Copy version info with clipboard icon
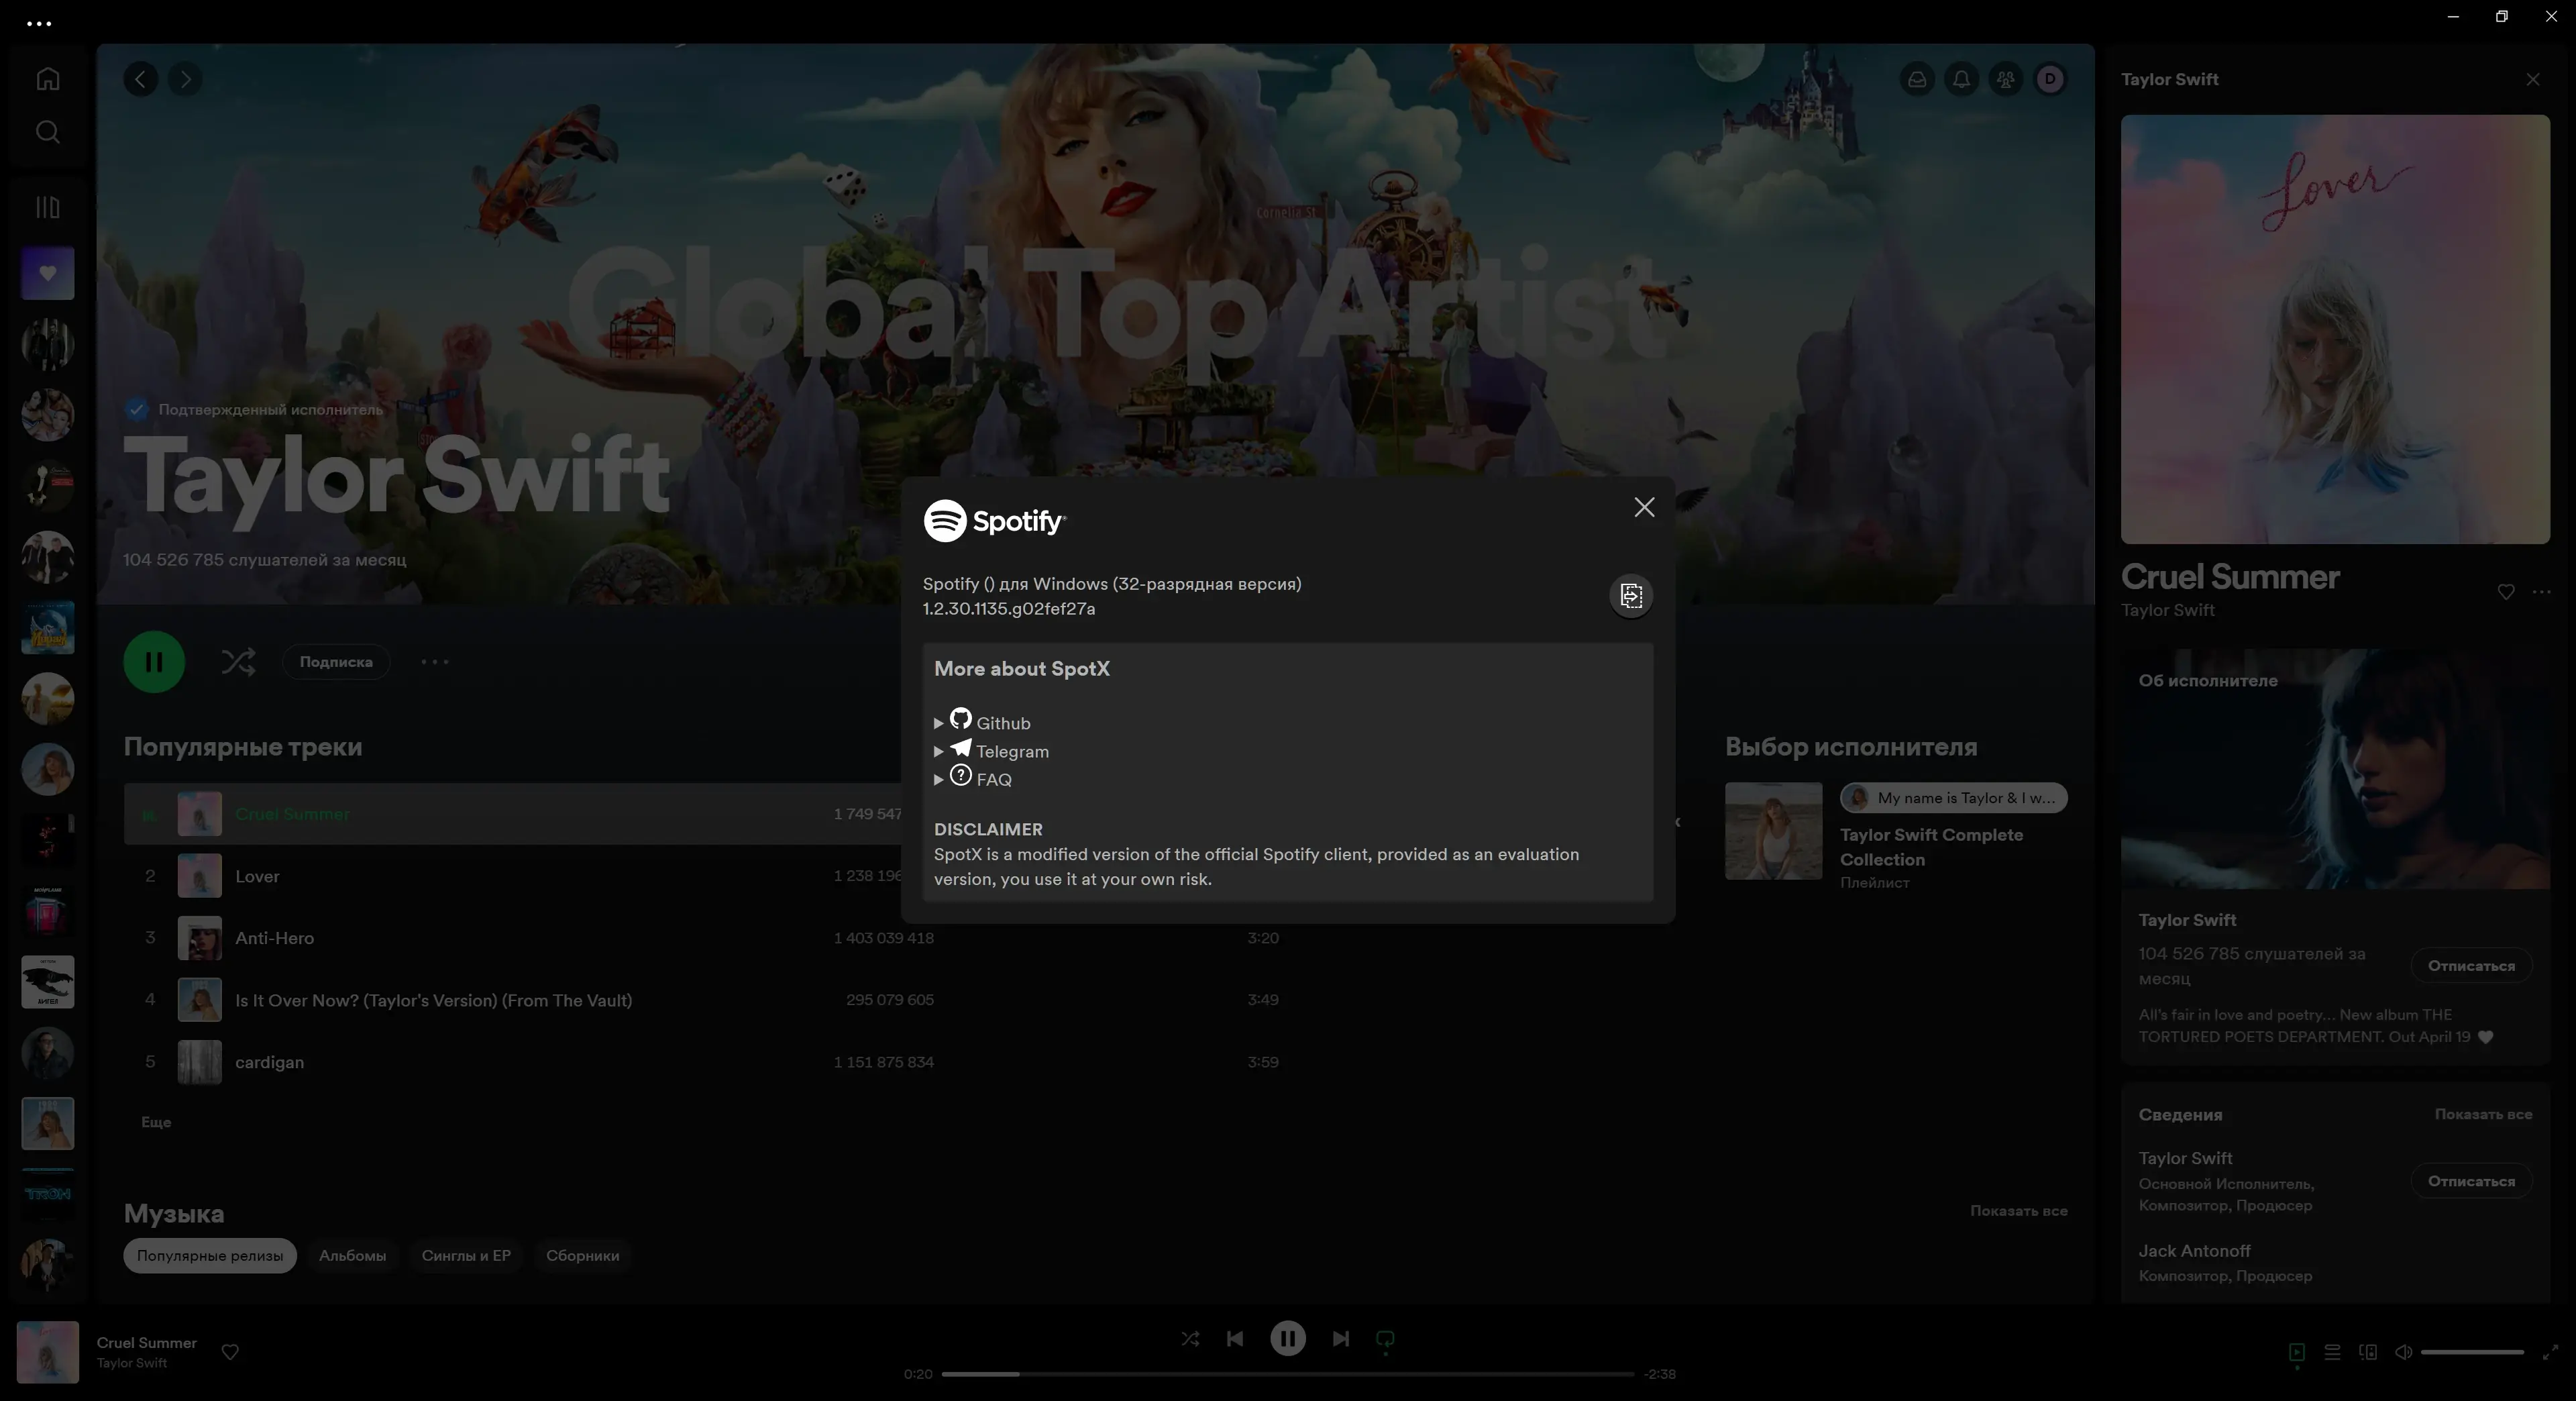 (1631, 596)
